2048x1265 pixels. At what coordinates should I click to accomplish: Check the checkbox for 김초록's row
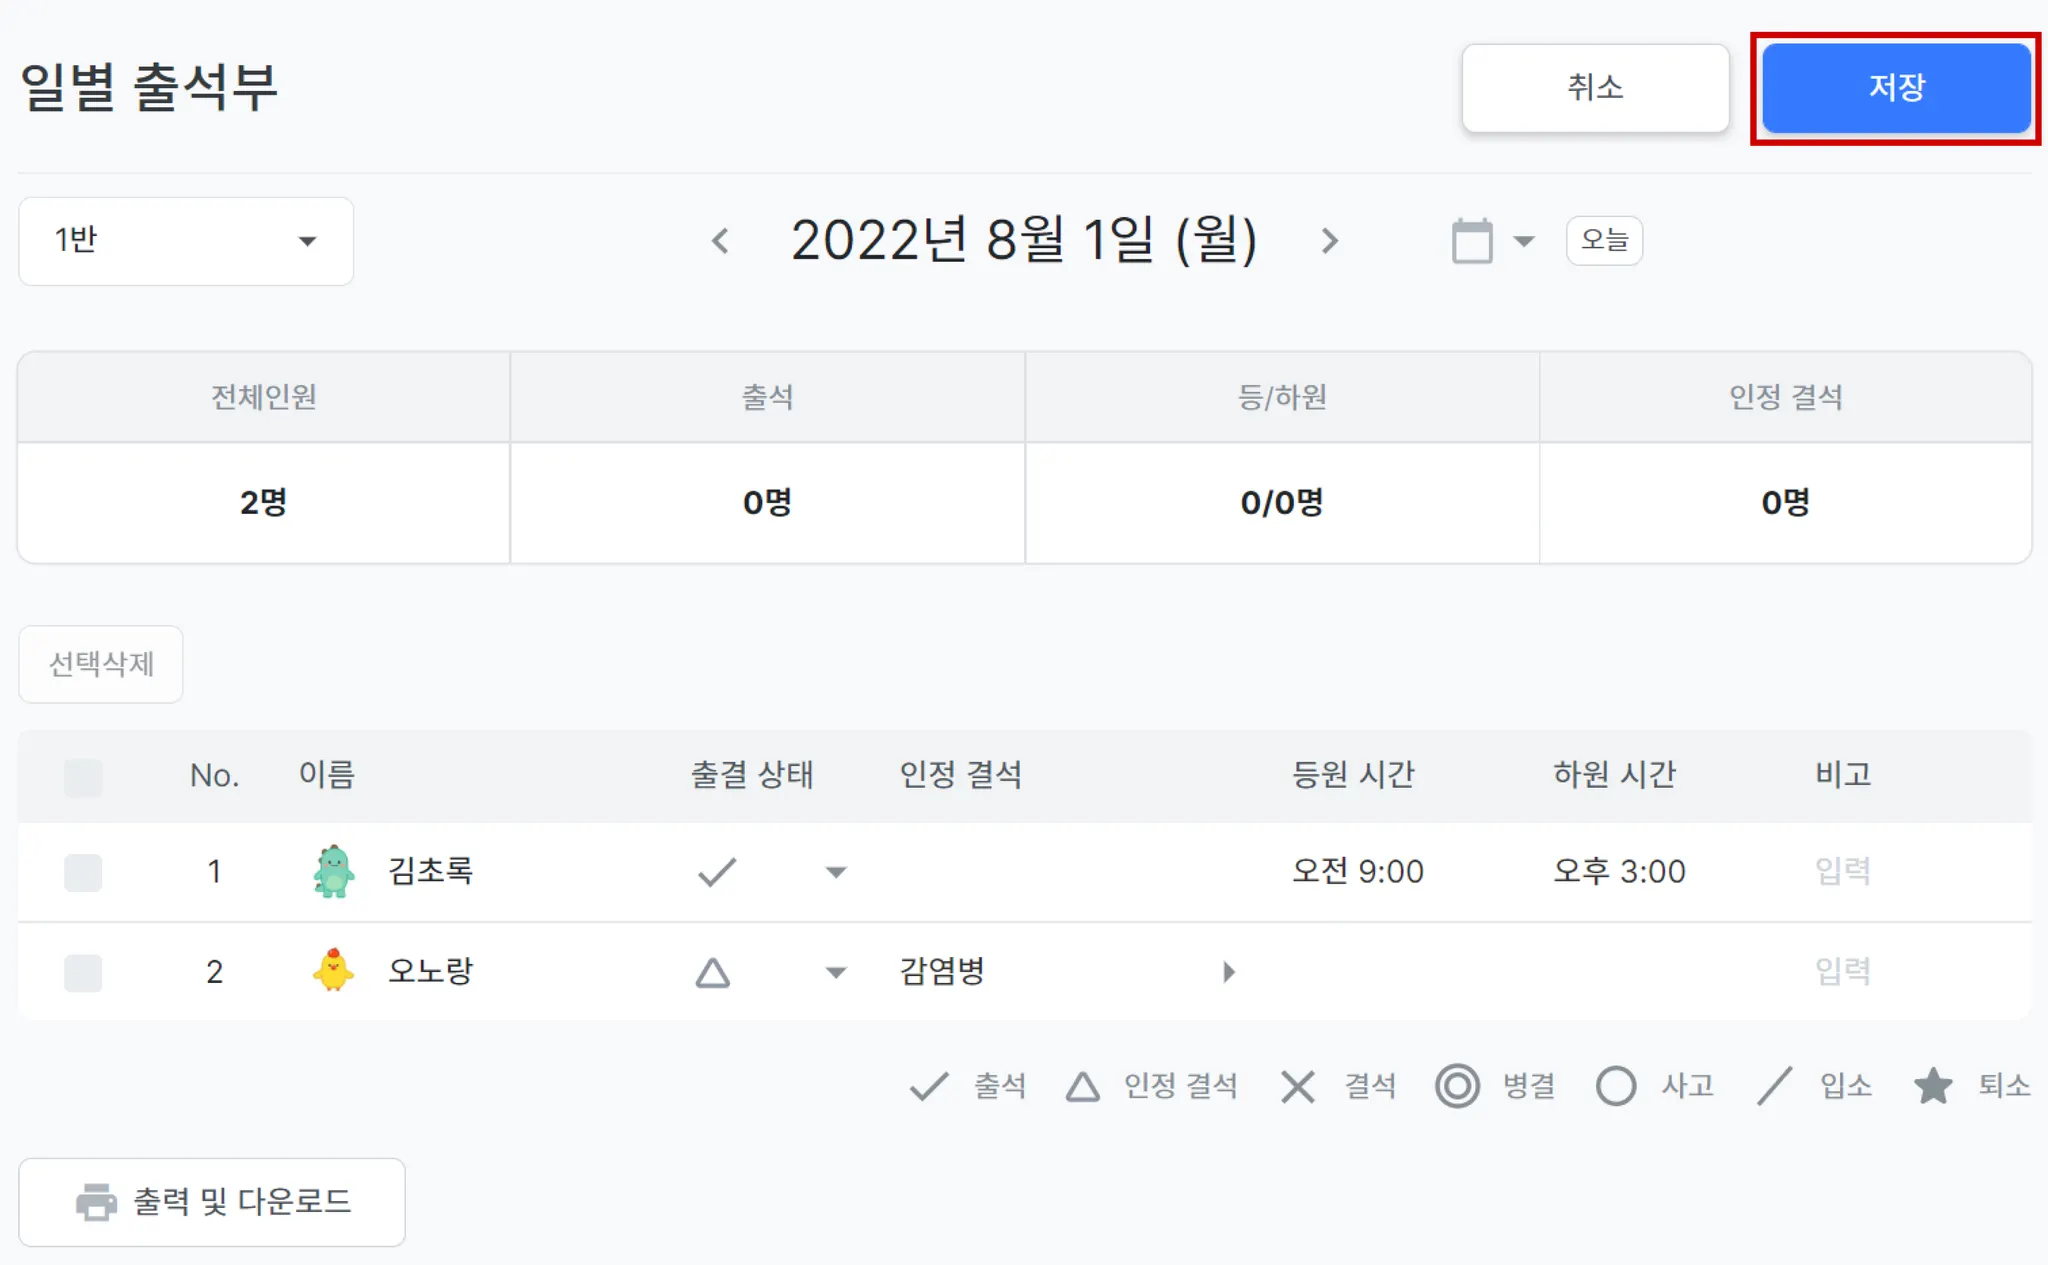83,872
